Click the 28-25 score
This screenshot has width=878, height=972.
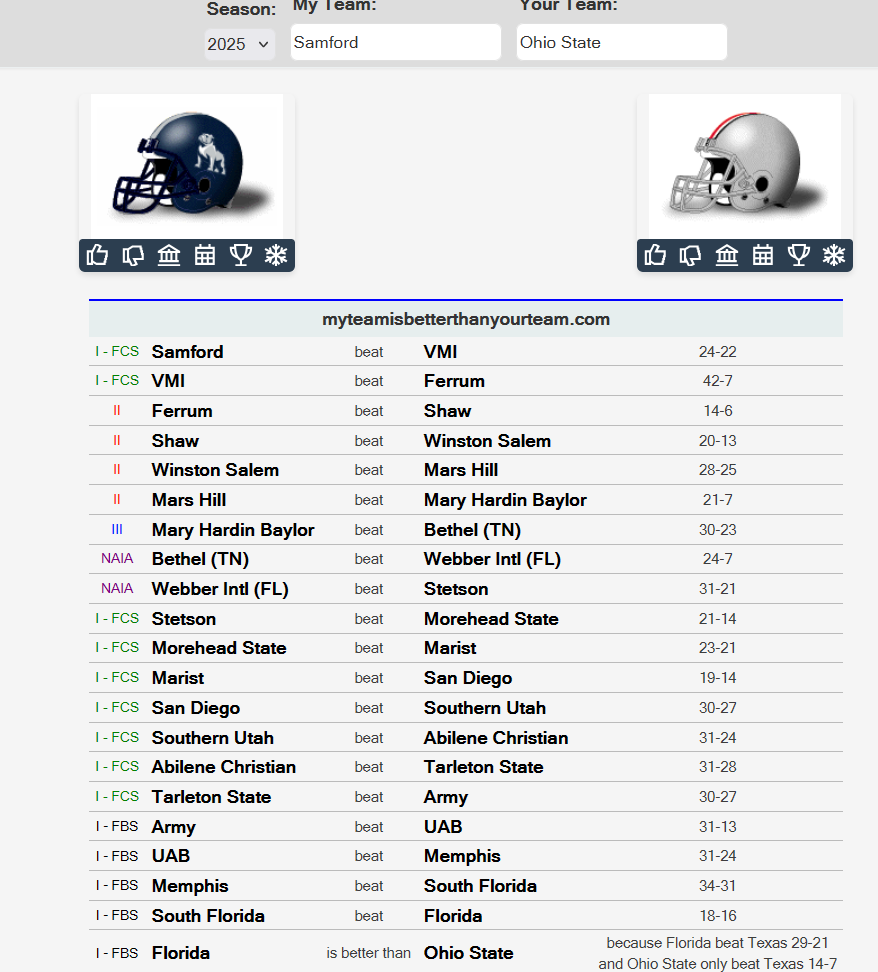[x=717, y=470]
